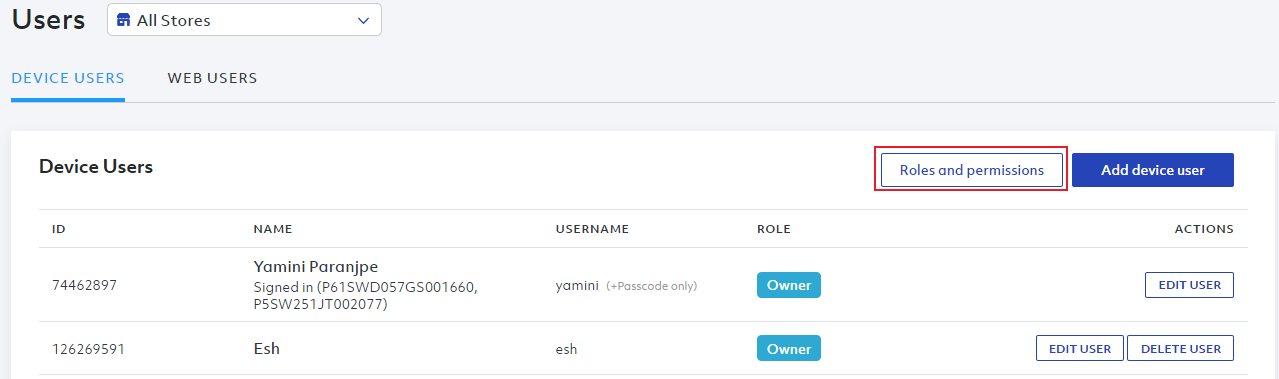Click username yamini in table
This screenshot has width=1279, height=379.
[577, 285]
